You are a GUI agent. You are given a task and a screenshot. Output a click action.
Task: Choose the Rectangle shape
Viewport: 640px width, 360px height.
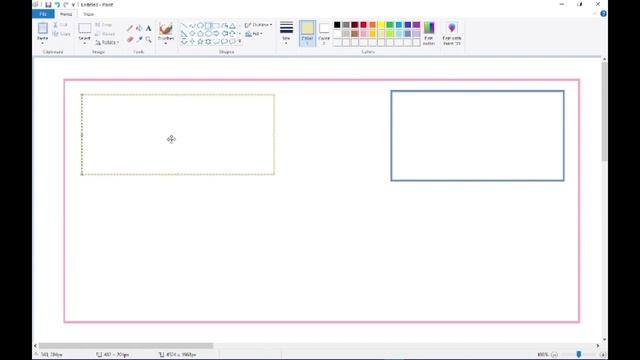pyautogui.click(x=208, y=26)
